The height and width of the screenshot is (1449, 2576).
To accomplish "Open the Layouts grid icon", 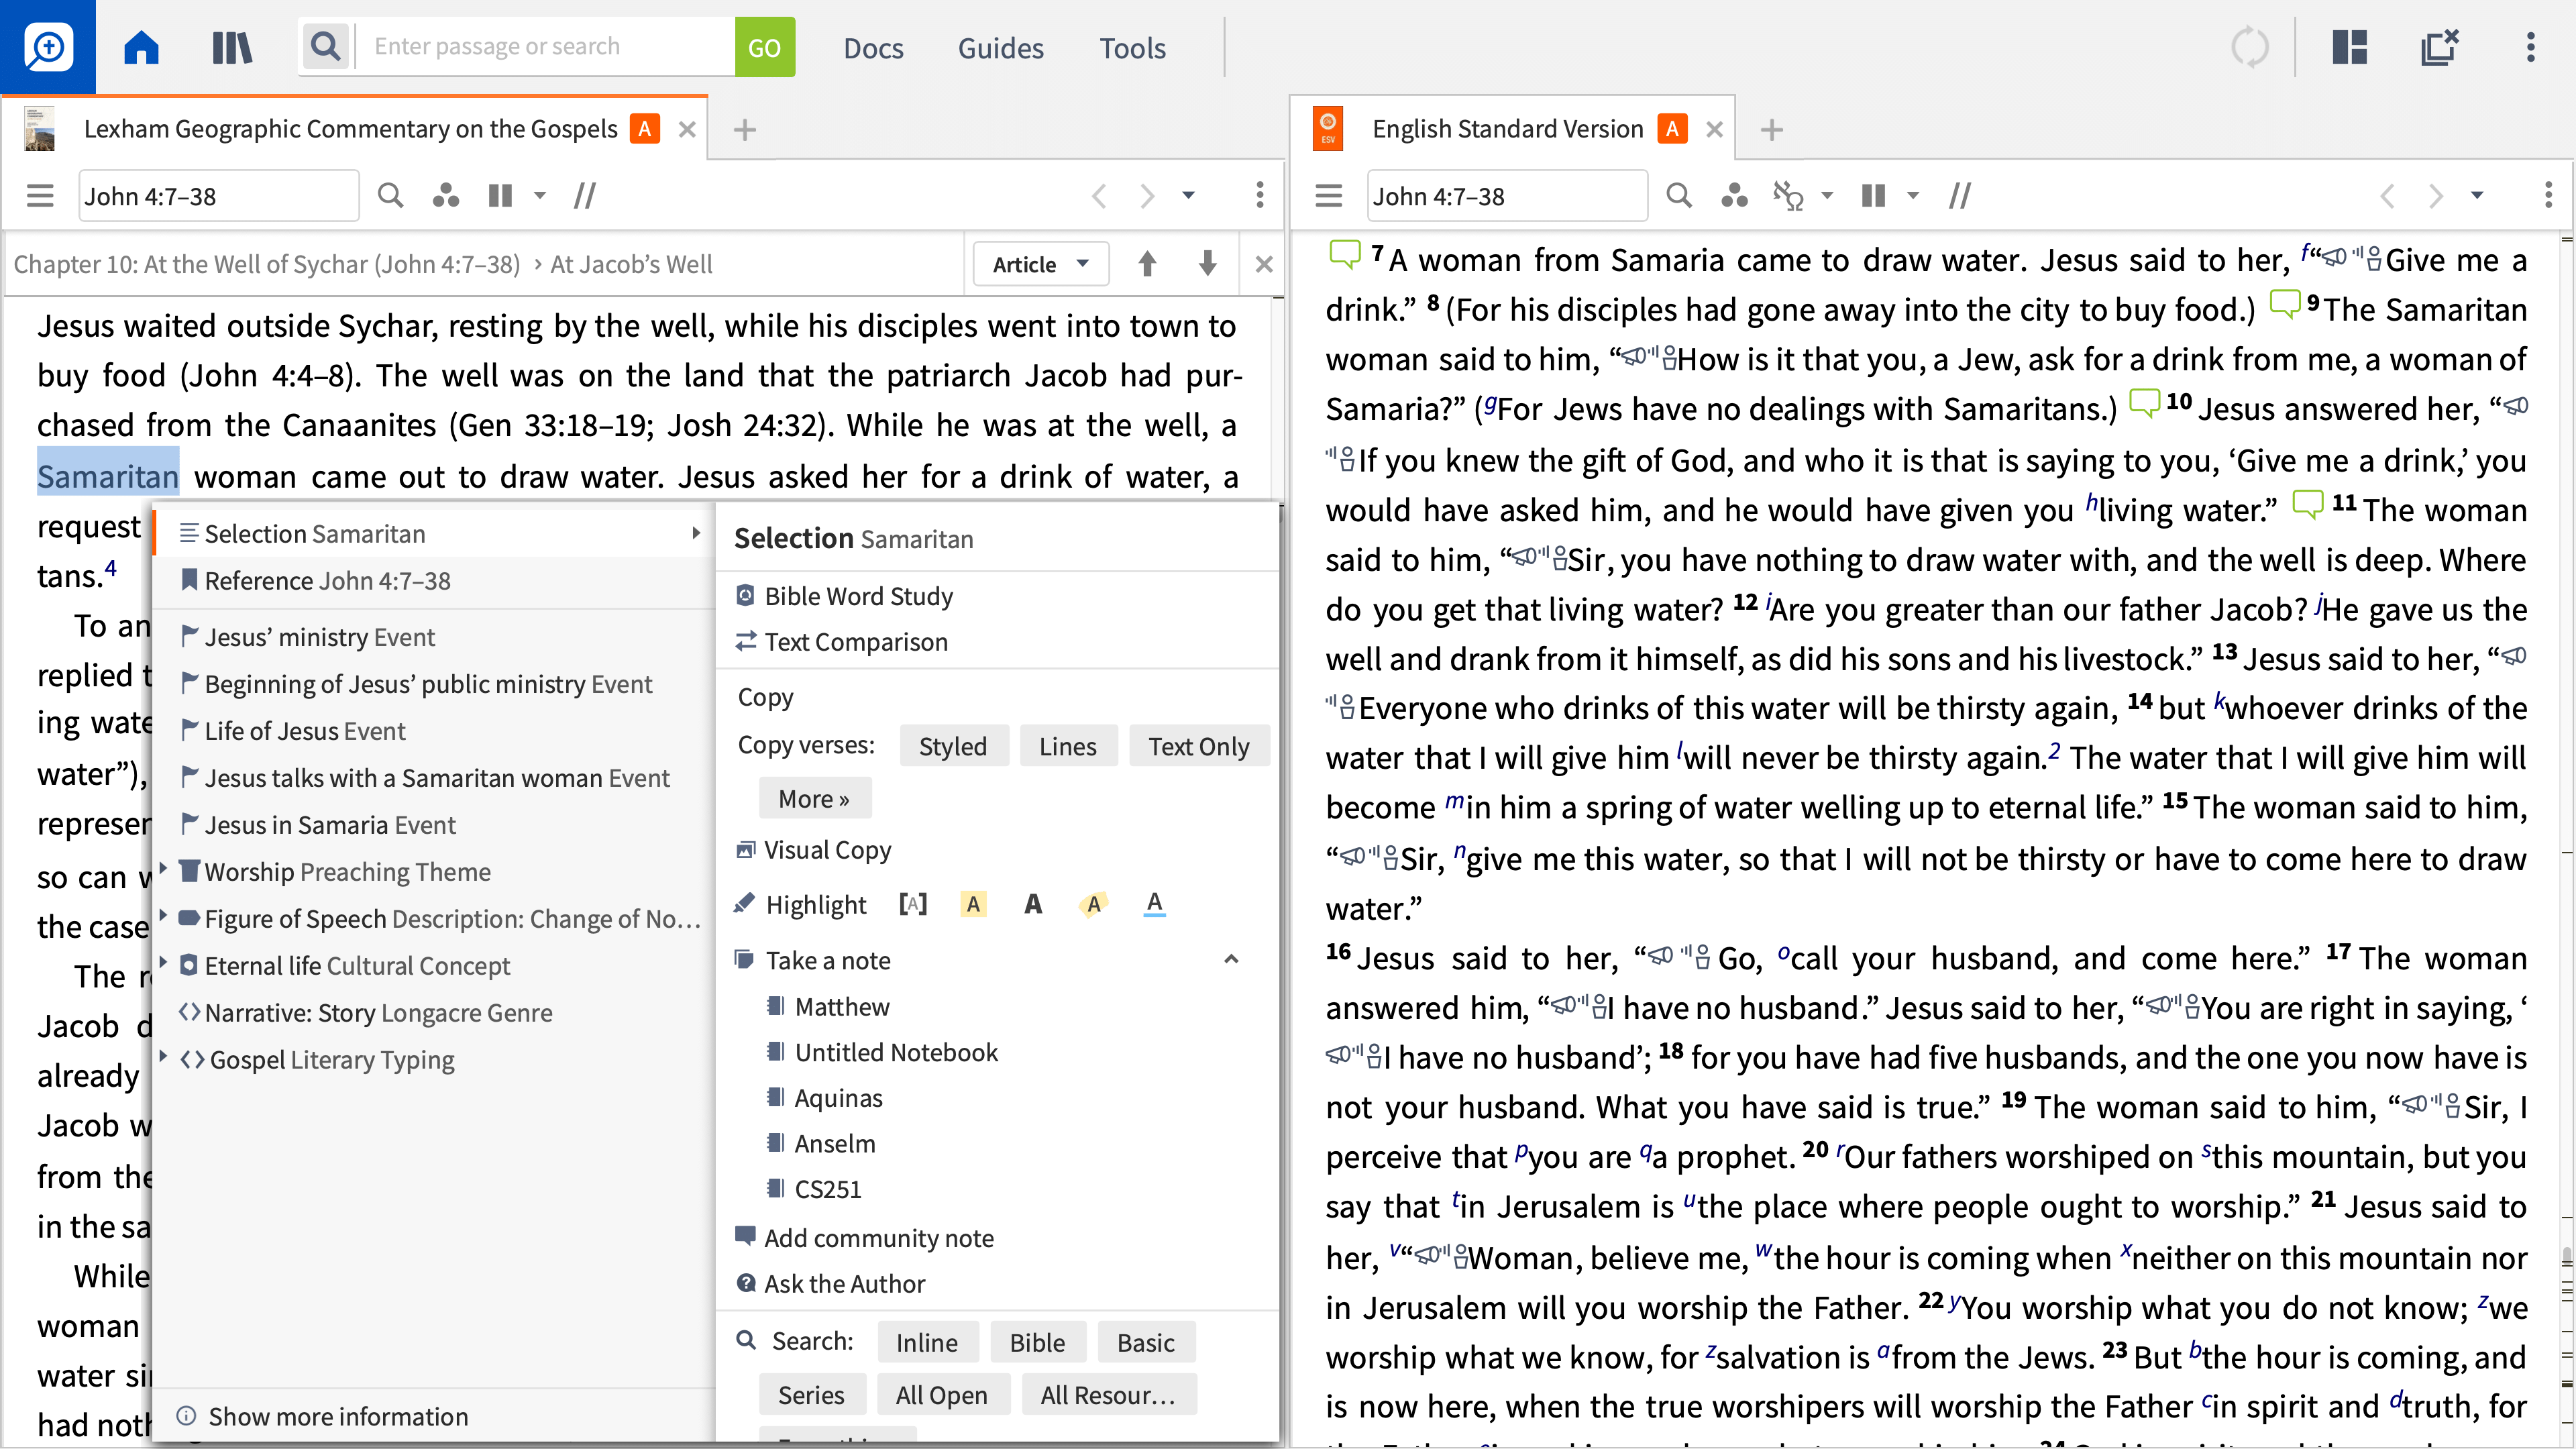I will point(2349,47).
